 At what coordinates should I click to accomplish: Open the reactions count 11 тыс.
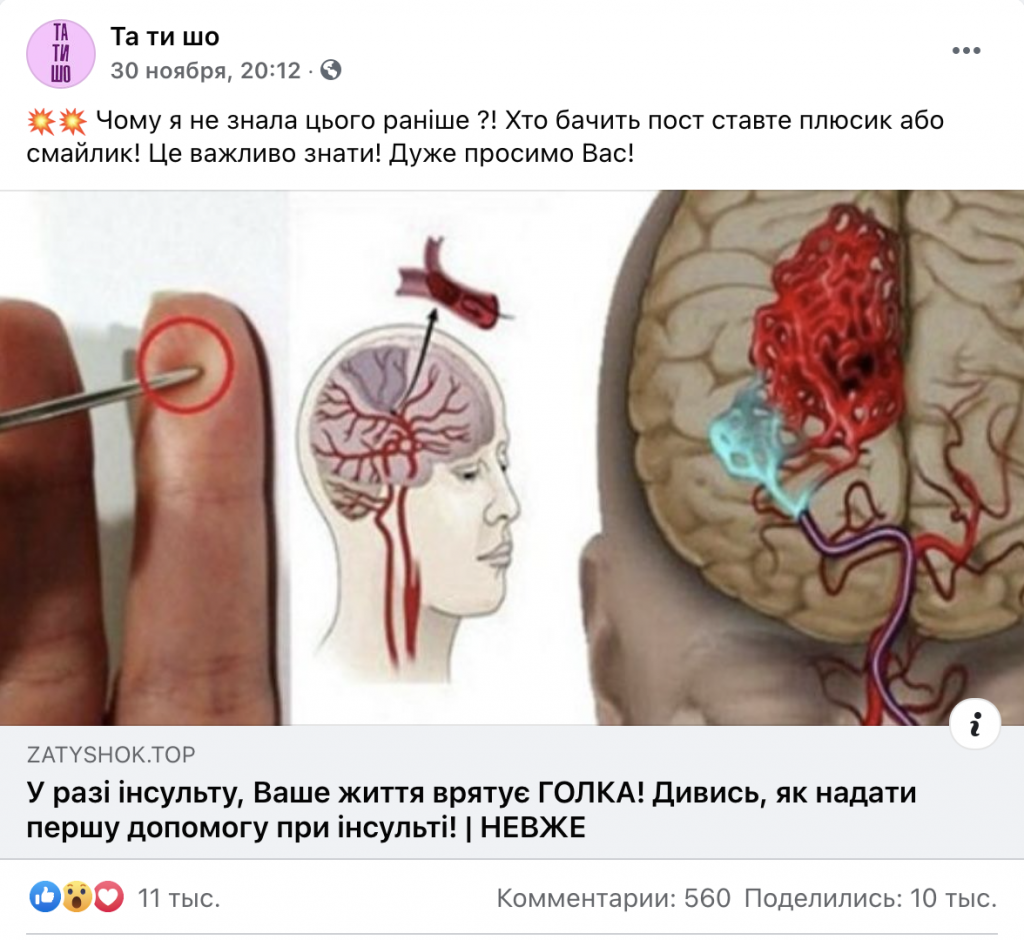click(178, 898)
